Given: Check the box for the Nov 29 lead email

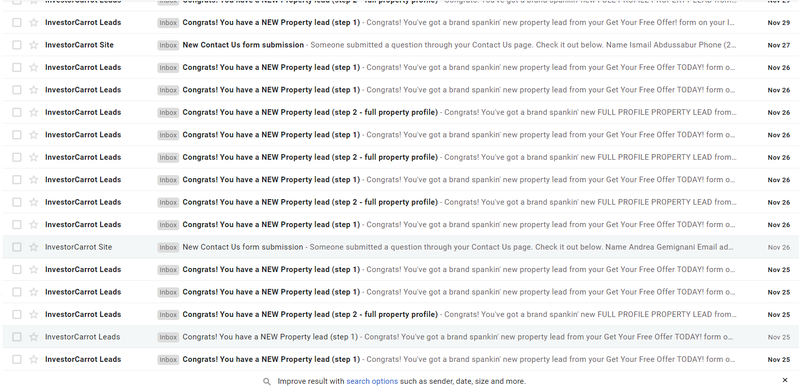Looking at the screenshot, I should click(x=17, y=22).
